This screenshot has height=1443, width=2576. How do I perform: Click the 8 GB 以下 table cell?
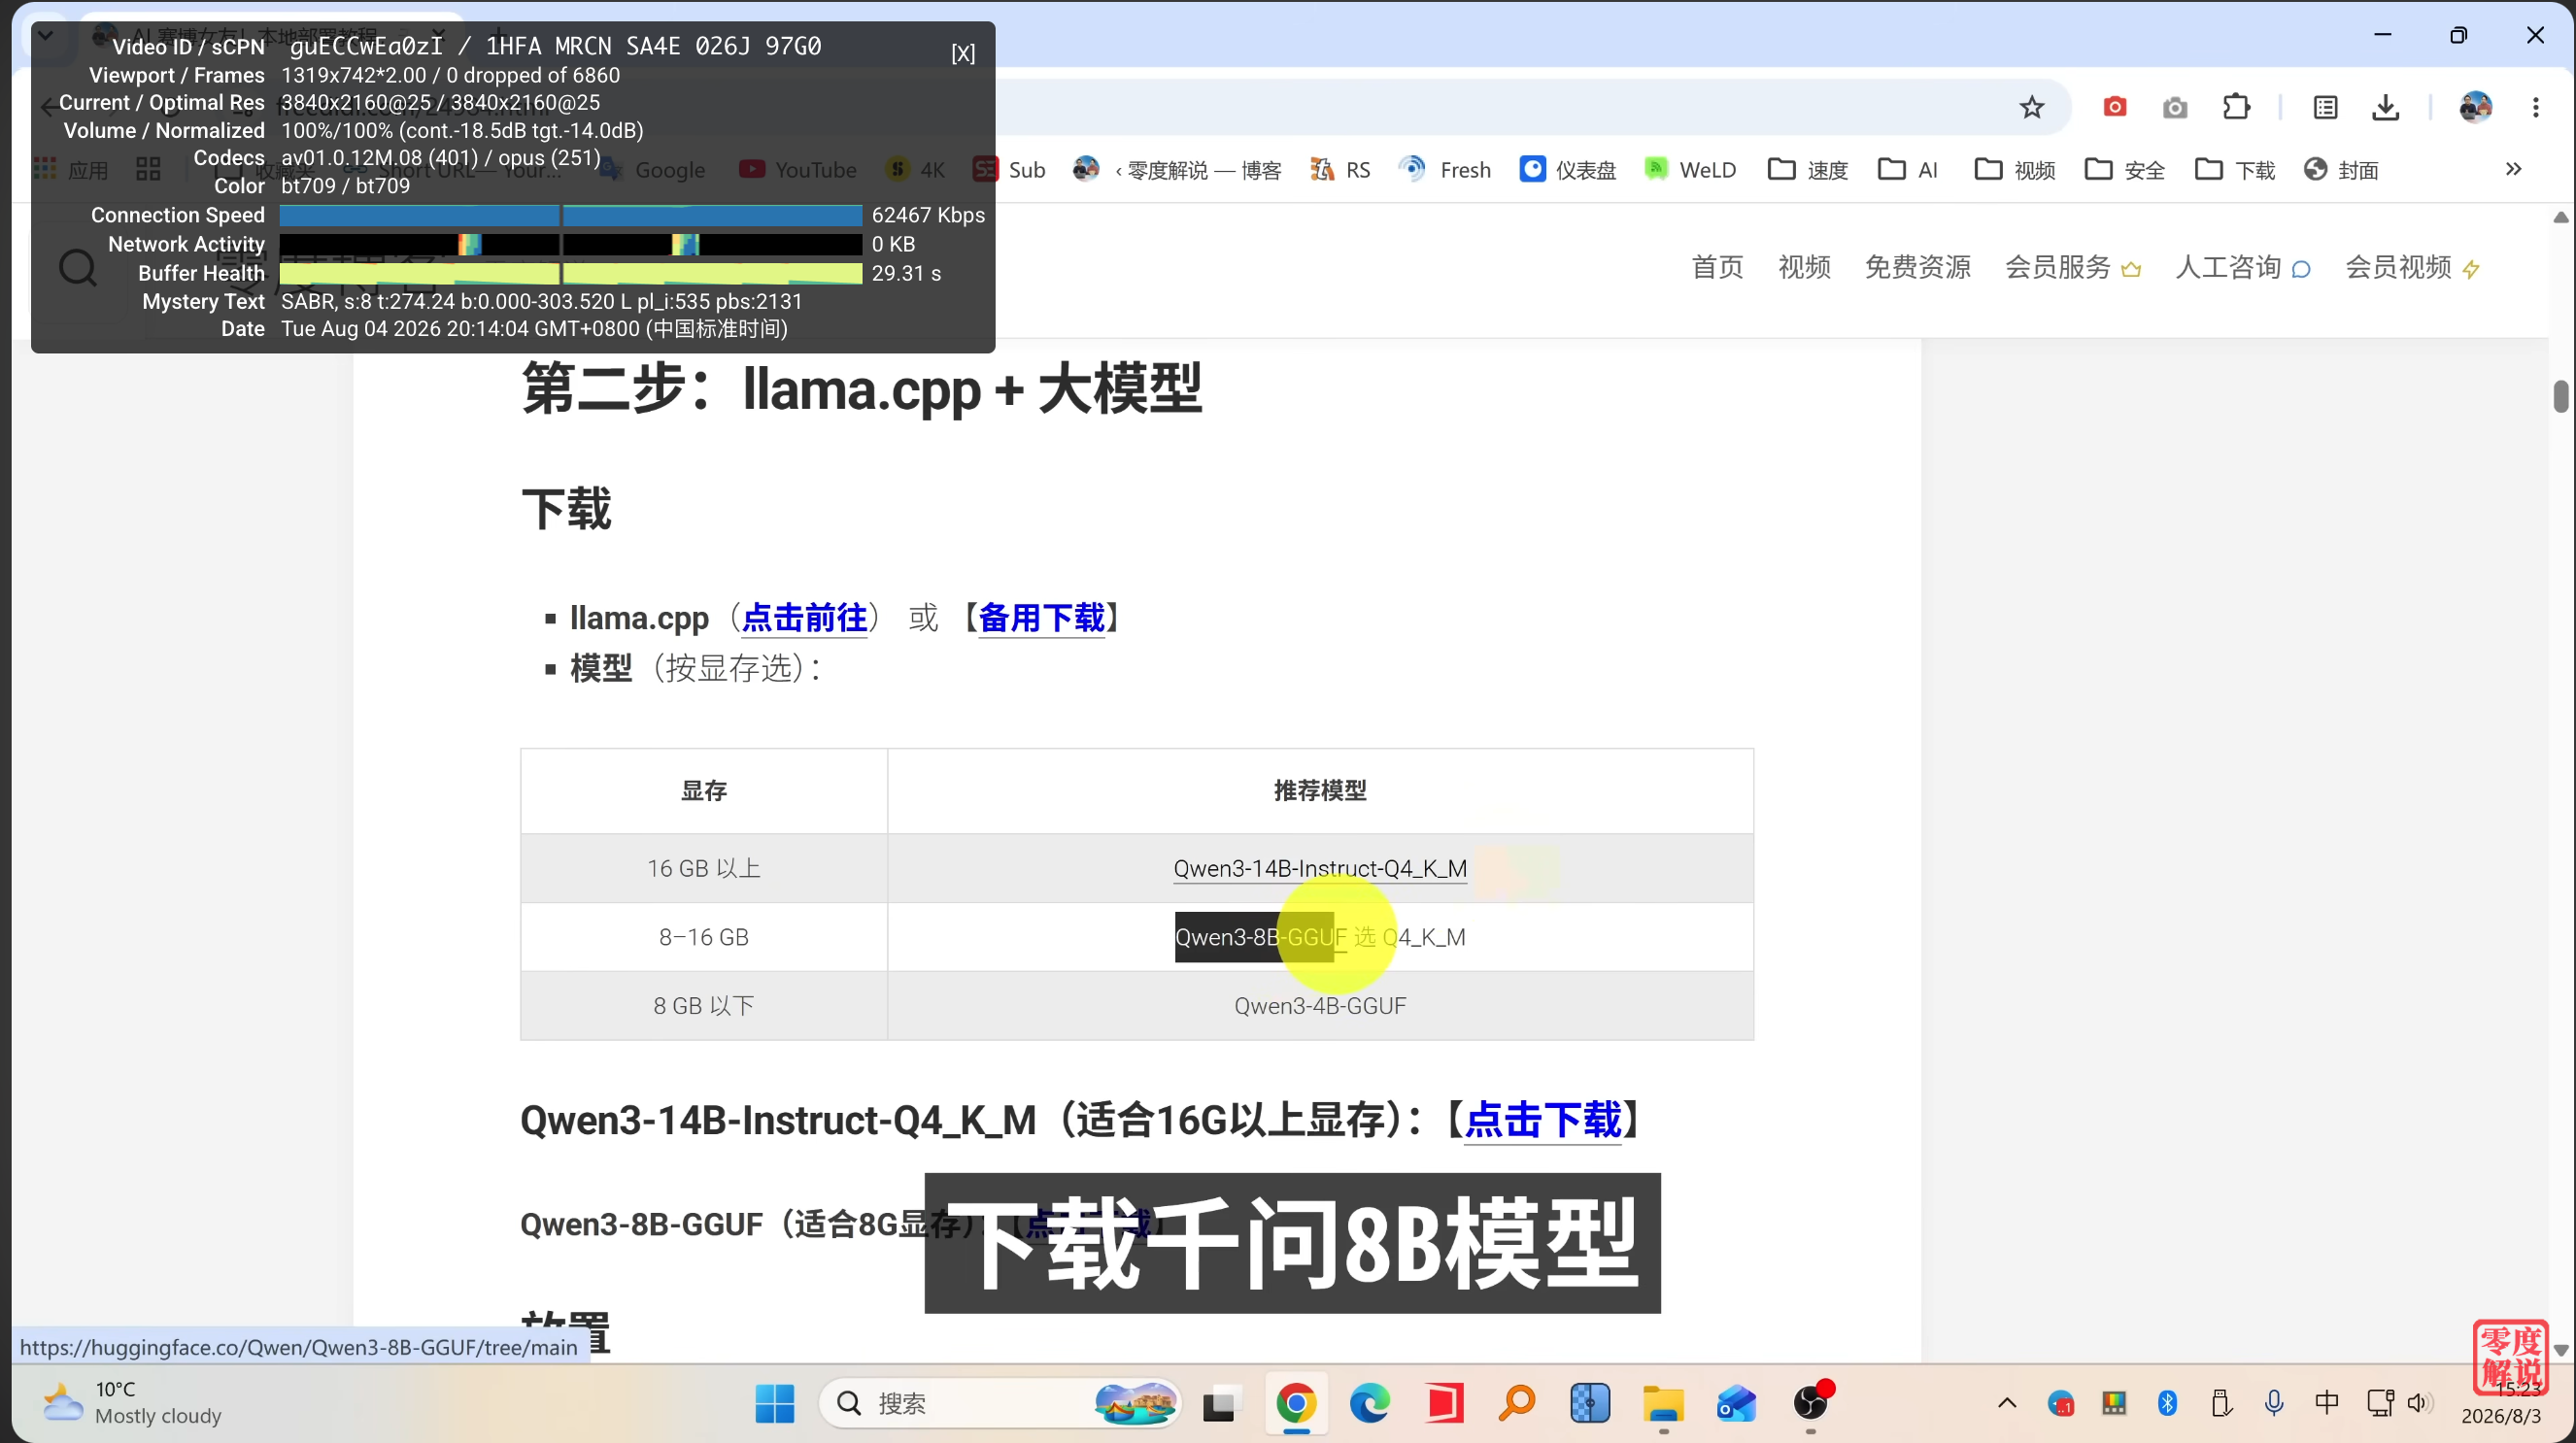[x=704, y=1006]
